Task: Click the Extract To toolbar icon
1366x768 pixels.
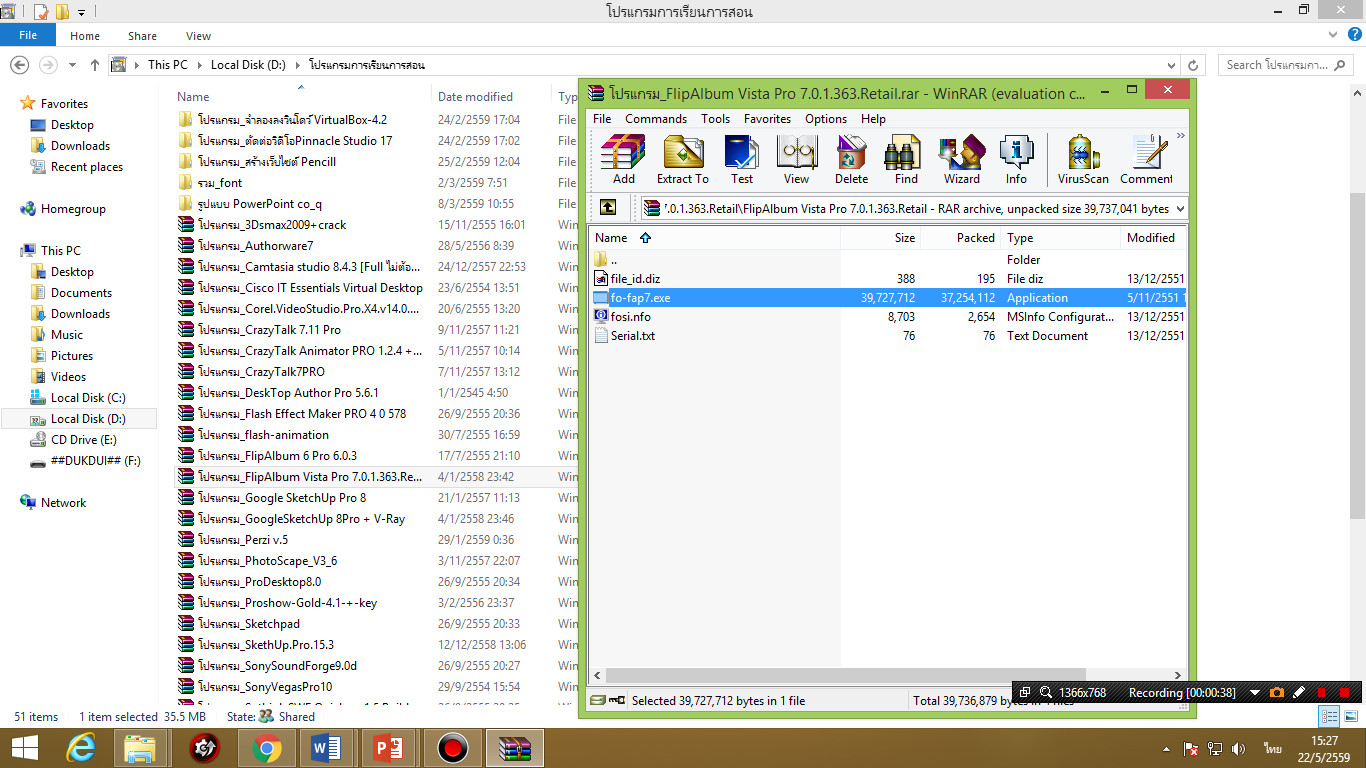Action: click(683, 160)
